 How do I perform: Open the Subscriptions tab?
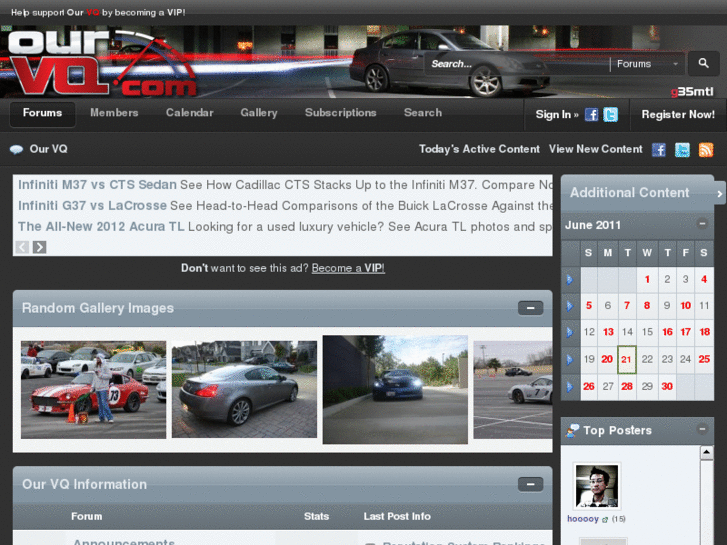coord(340,113)
